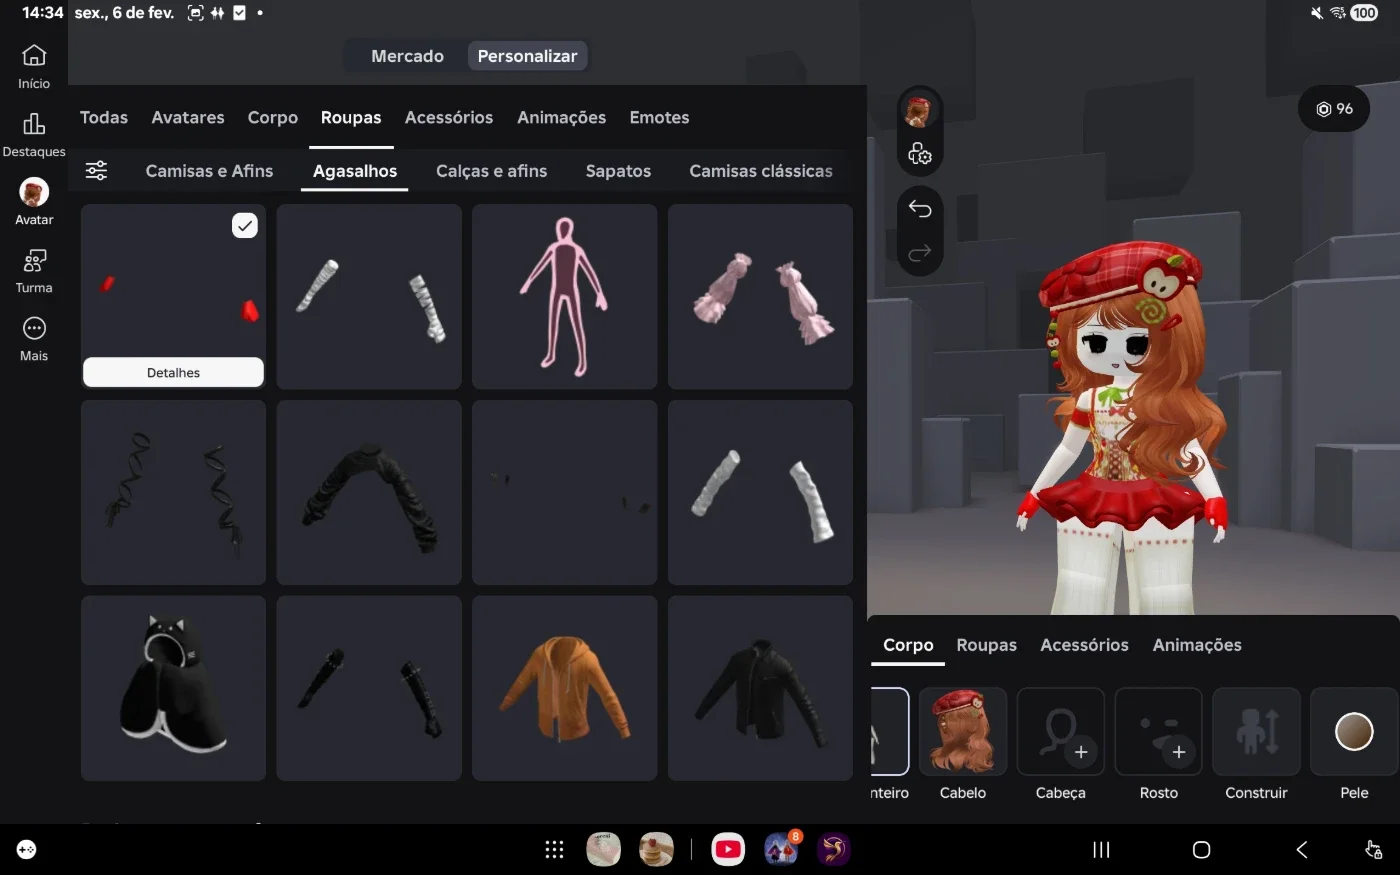Open Turma group icon
Image resolution: width=1400 pixels, height=875 pixels.
coord(34,261)
